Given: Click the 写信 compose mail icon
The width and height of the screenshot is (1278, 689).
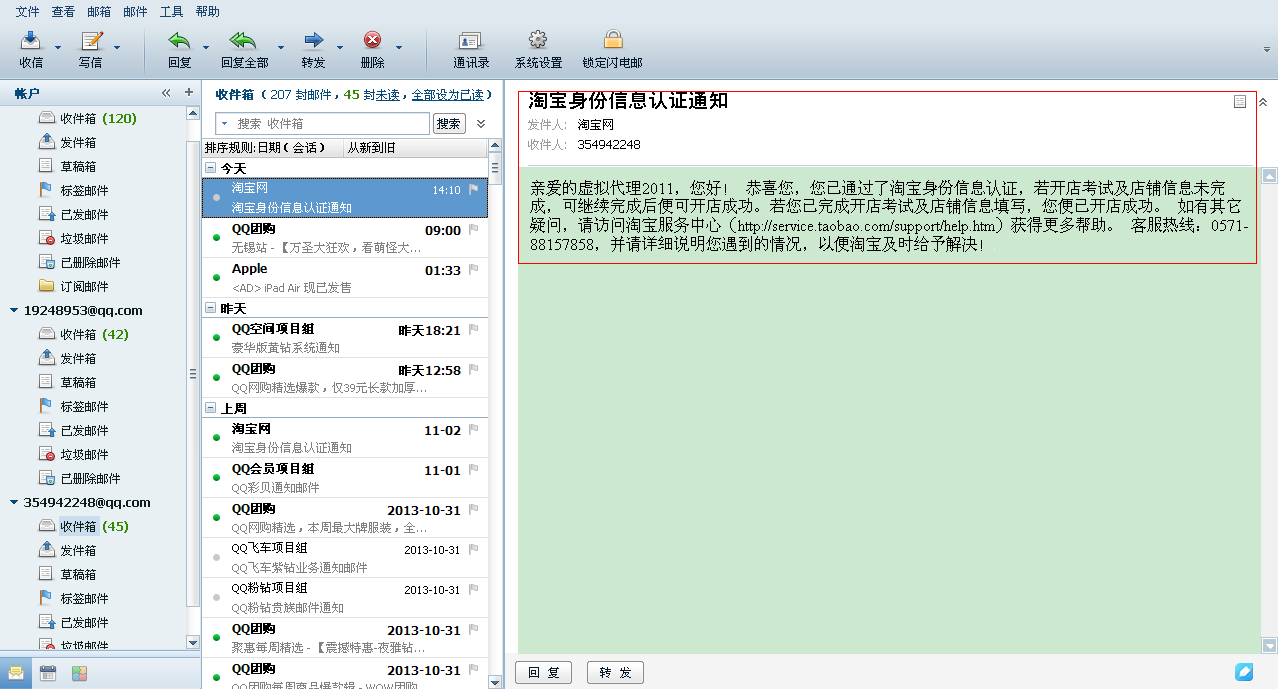Looking at the screenshot, I should point(91,41).
